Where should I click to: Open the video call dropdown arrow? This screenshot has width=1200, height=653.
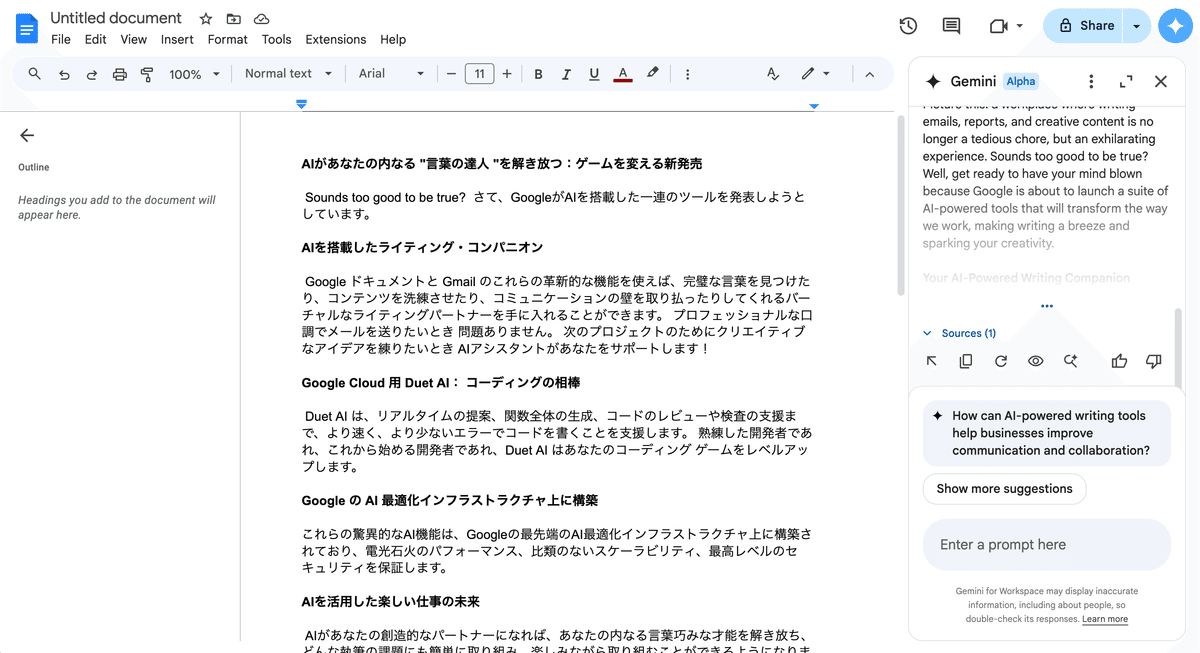(x=1019, y=26)
